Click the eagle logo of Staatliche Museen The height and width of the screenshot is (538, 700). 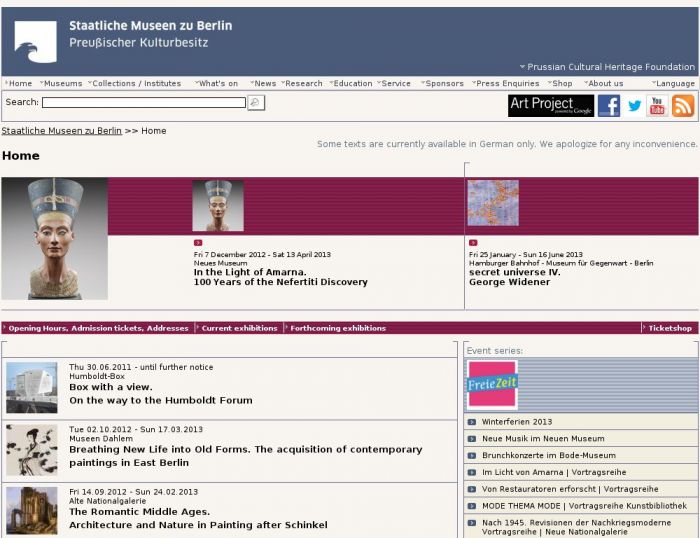coord(36,42)
